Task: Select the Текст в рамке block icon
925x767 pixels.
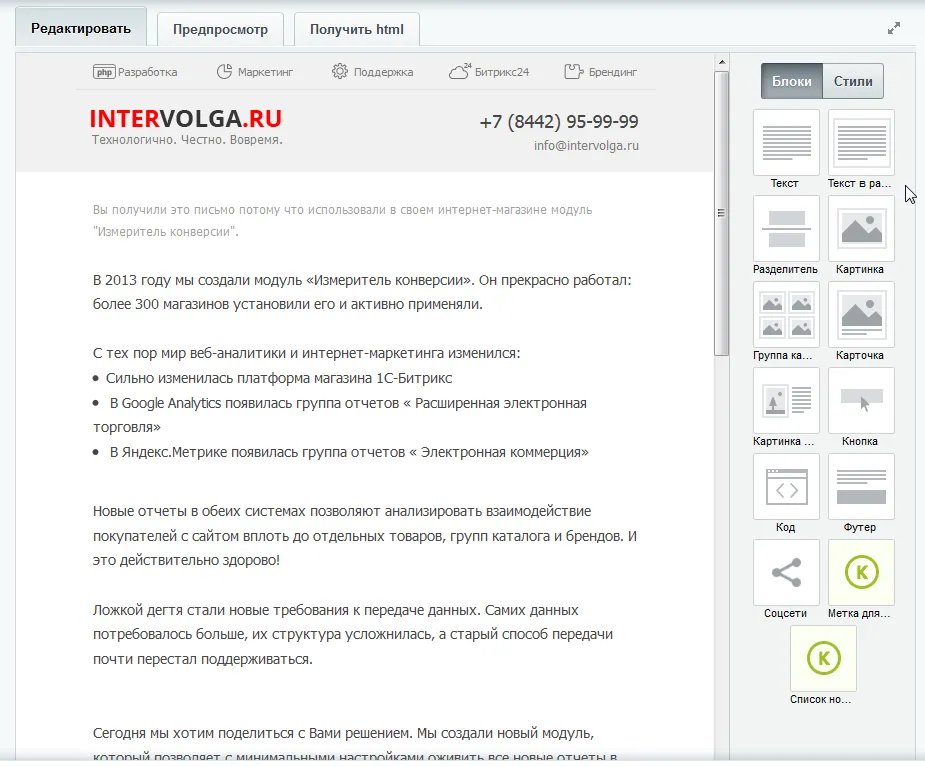Action: tap(861, 142)
